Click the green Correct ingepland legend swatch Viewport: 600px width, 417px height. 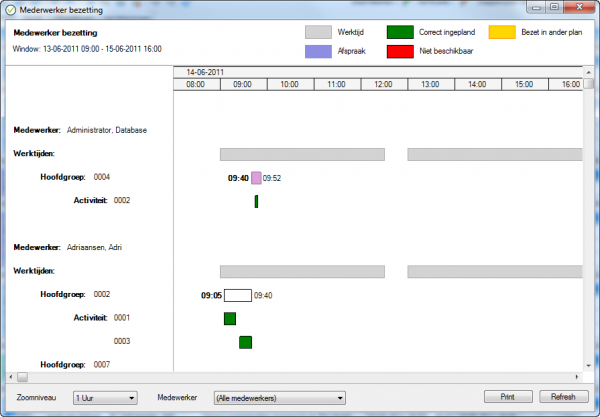pos(400,32)
